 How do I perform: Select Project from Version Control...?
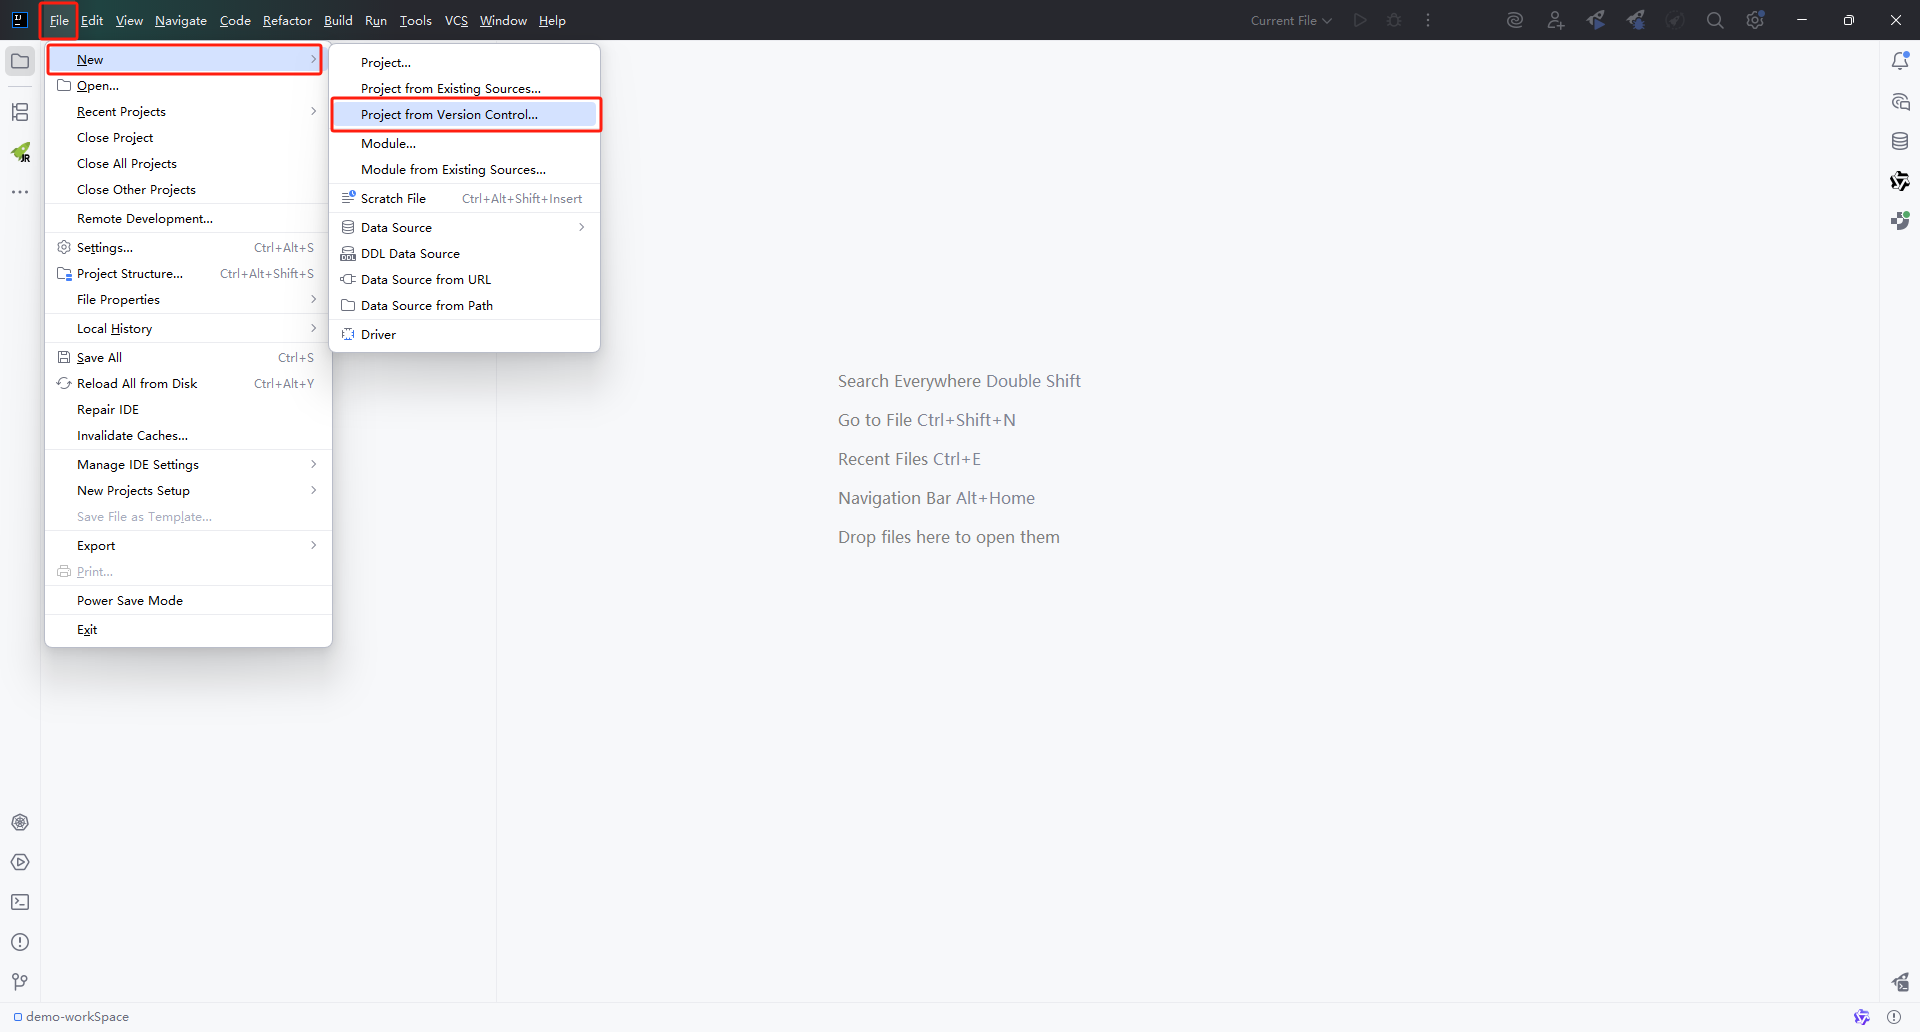(x=465, y=115)
